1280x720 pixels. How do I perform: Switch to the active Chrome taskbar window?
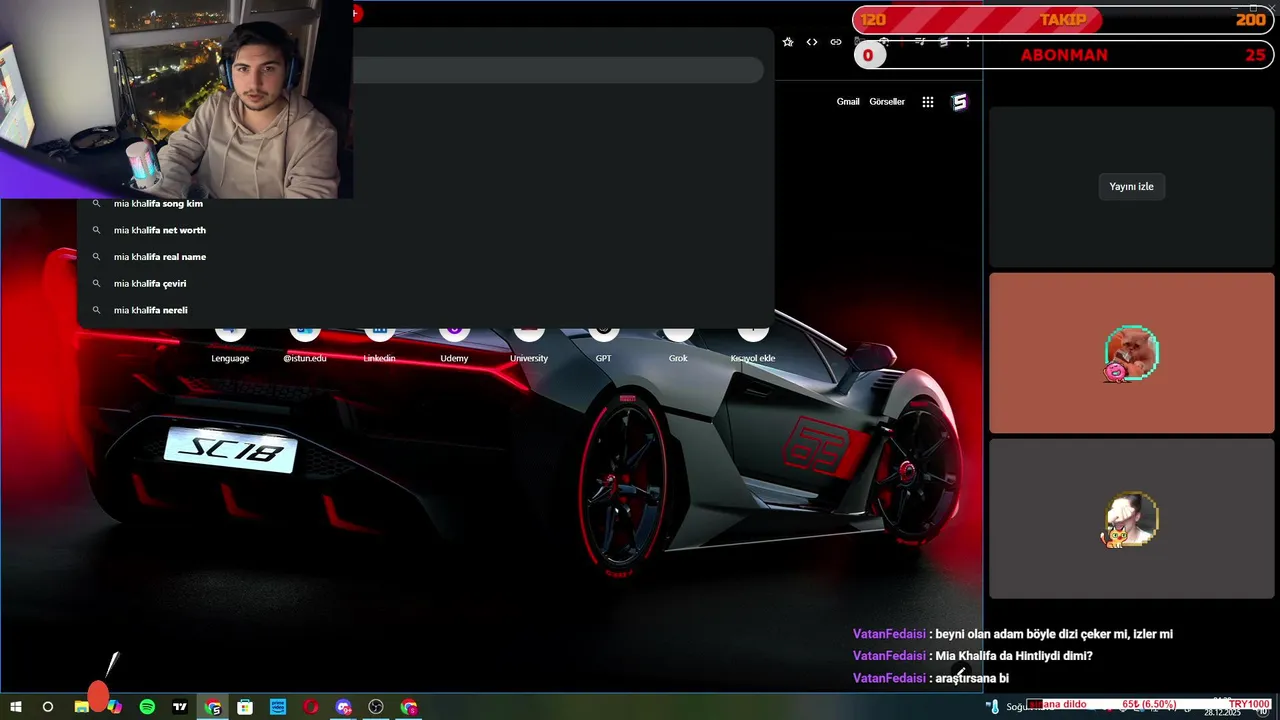tap(213, 707)
